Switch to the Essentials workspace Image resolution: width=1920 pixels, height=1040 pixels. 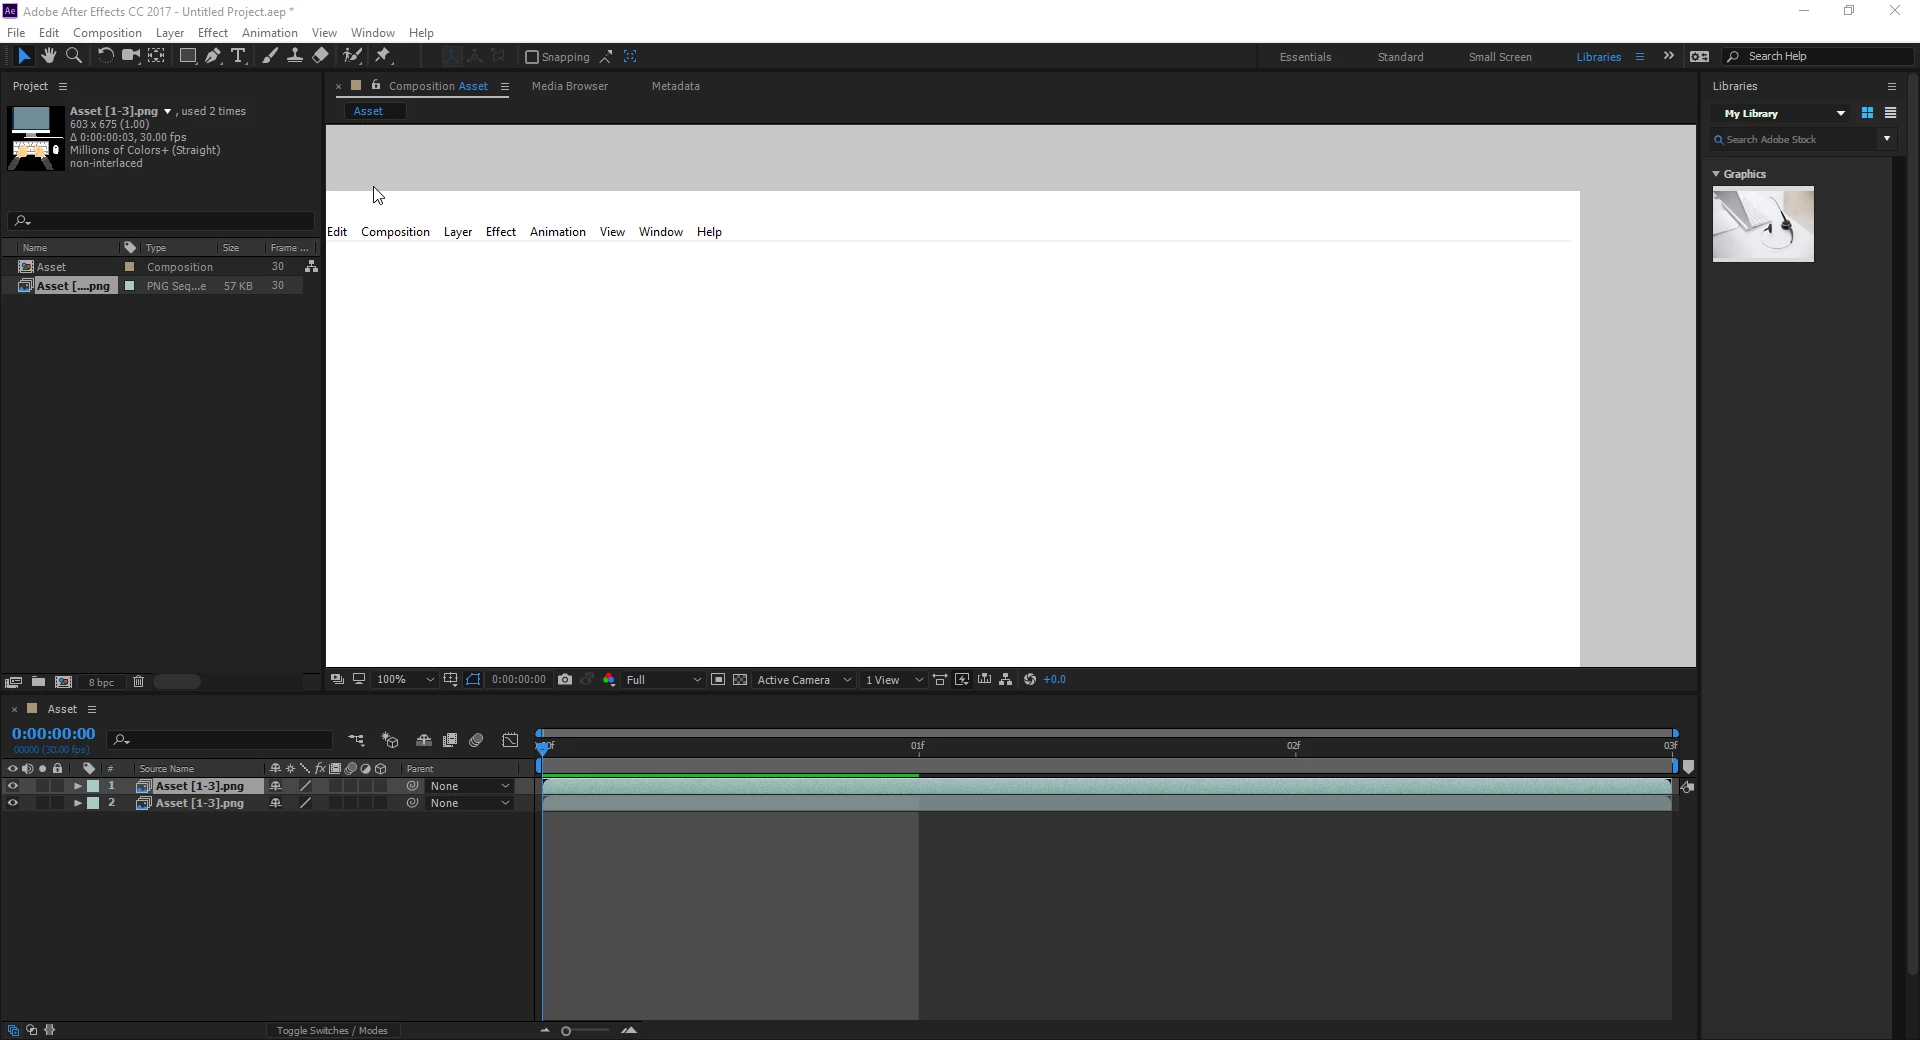[1305, 57]
